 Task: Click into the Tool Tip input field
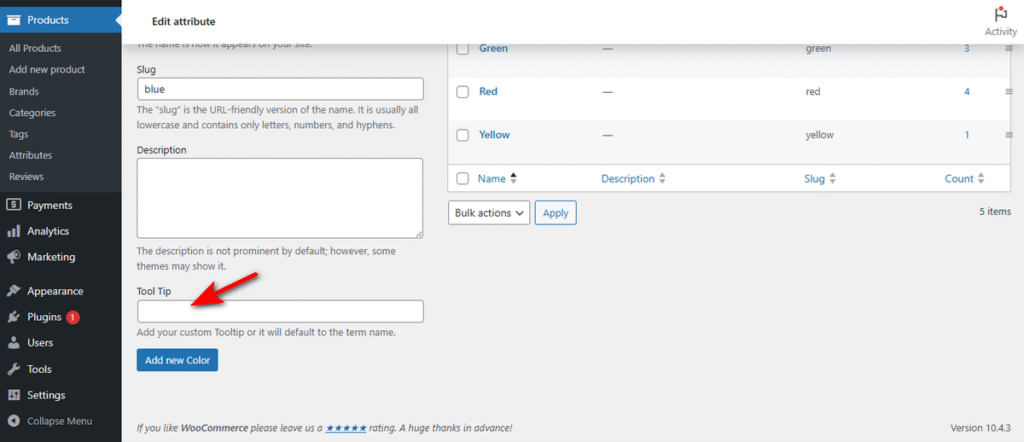point(280,311)
